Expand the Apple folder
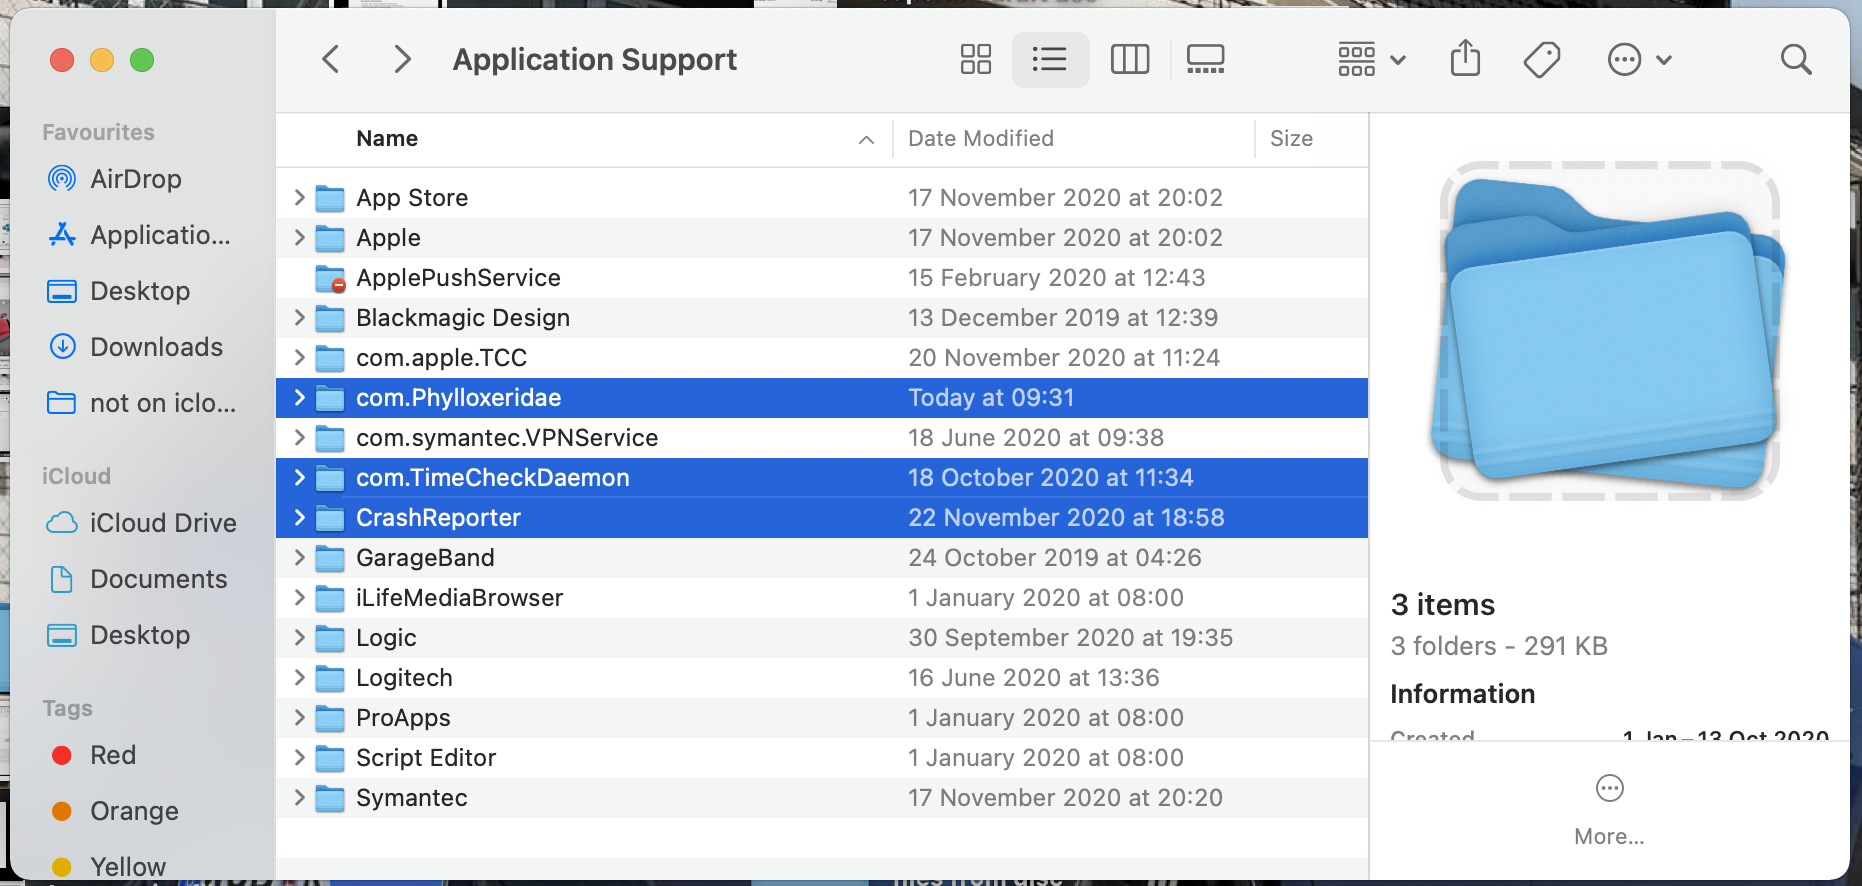The height and width of the screenshot is (886, 1862). coord(299,238)
